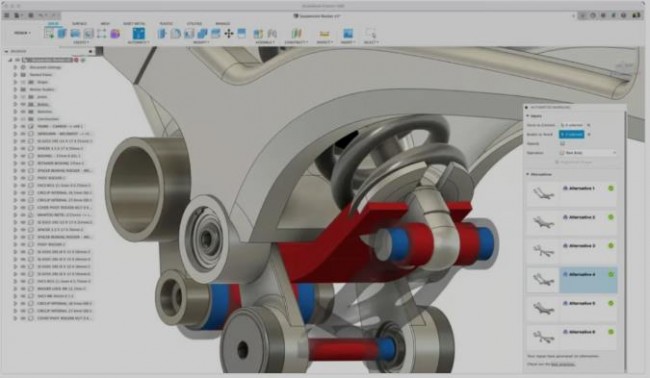The height and width of the screenshot is (378, 650).
Task: Switch to the Surface ribbon tab
Action: click(79, 24)
